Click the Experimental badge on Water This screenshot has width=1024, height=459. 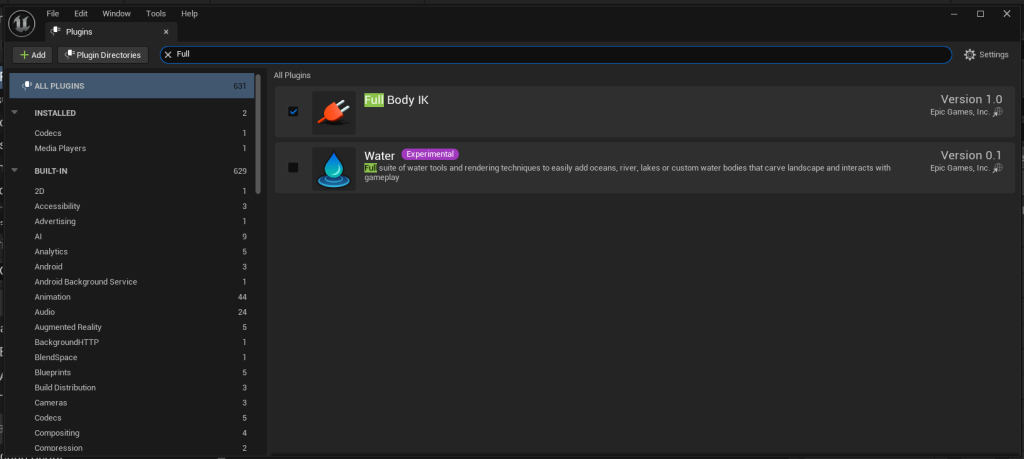click(x=430, y=154)
